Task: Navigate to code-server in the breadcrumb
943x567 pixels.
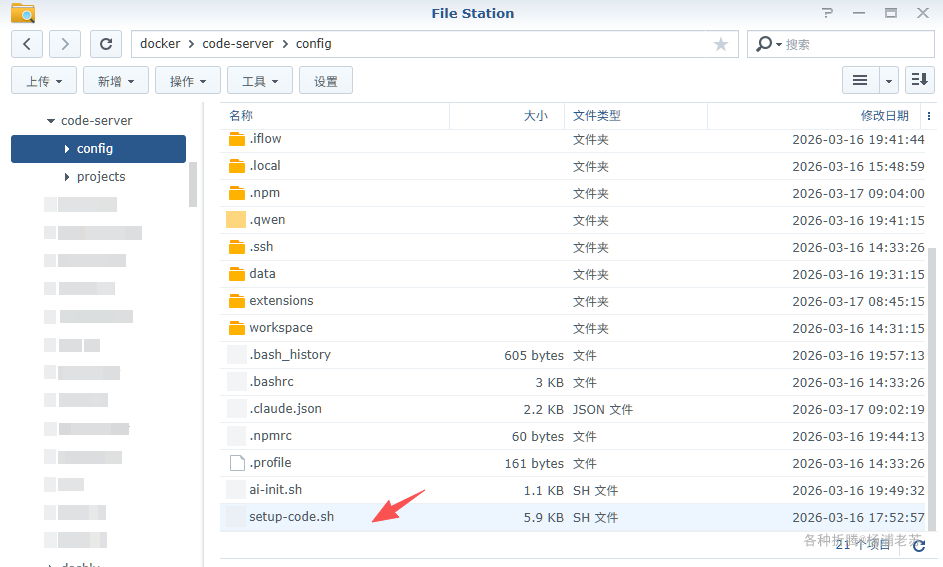Action: click(x=238, y=44)
